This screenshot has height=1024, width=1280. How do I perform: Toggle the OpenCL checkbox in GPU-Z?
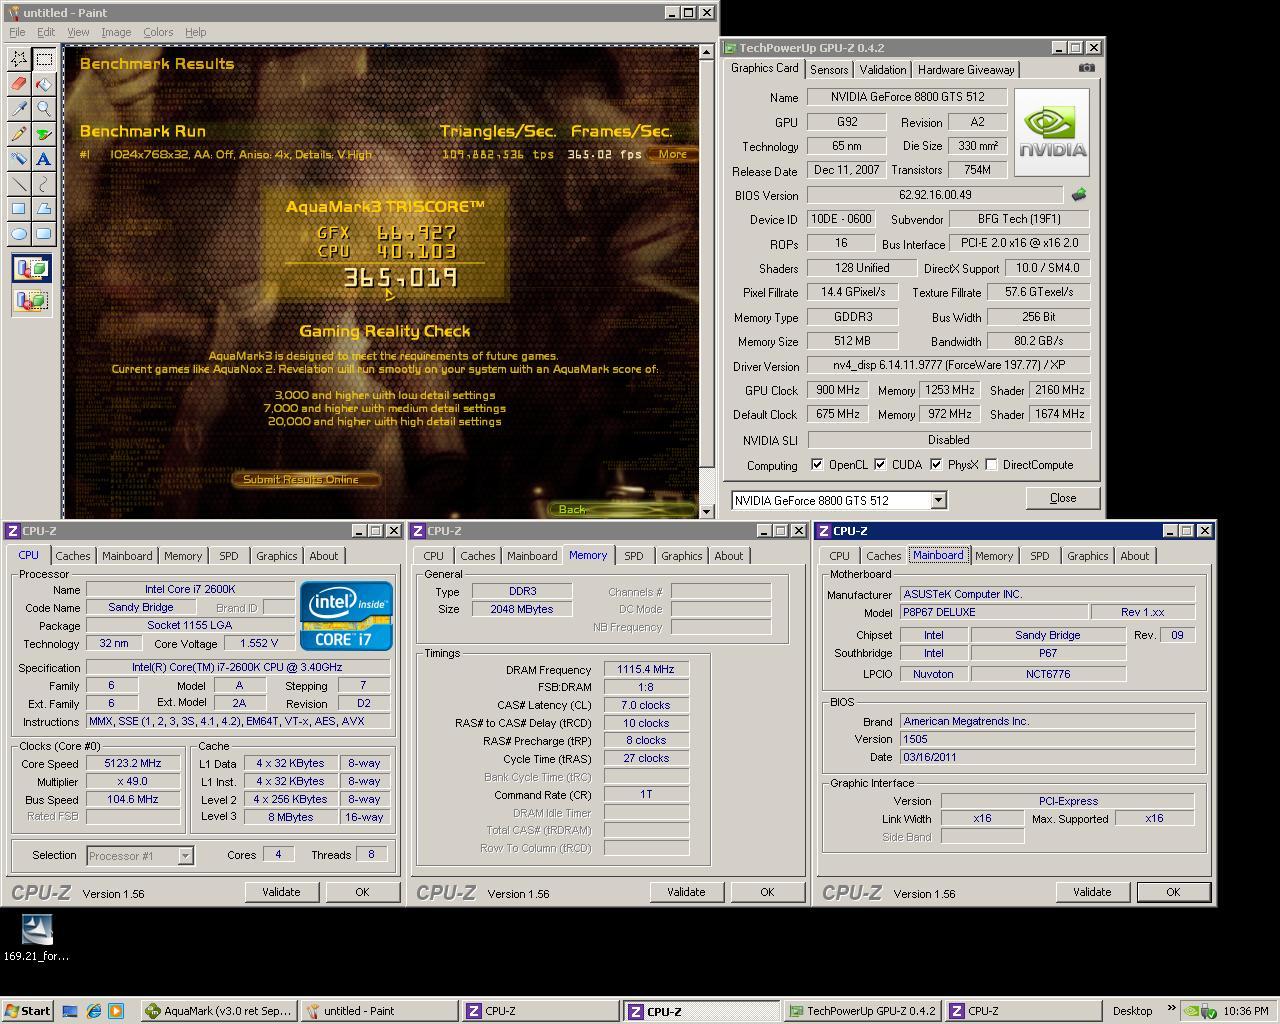pos(817,465)
